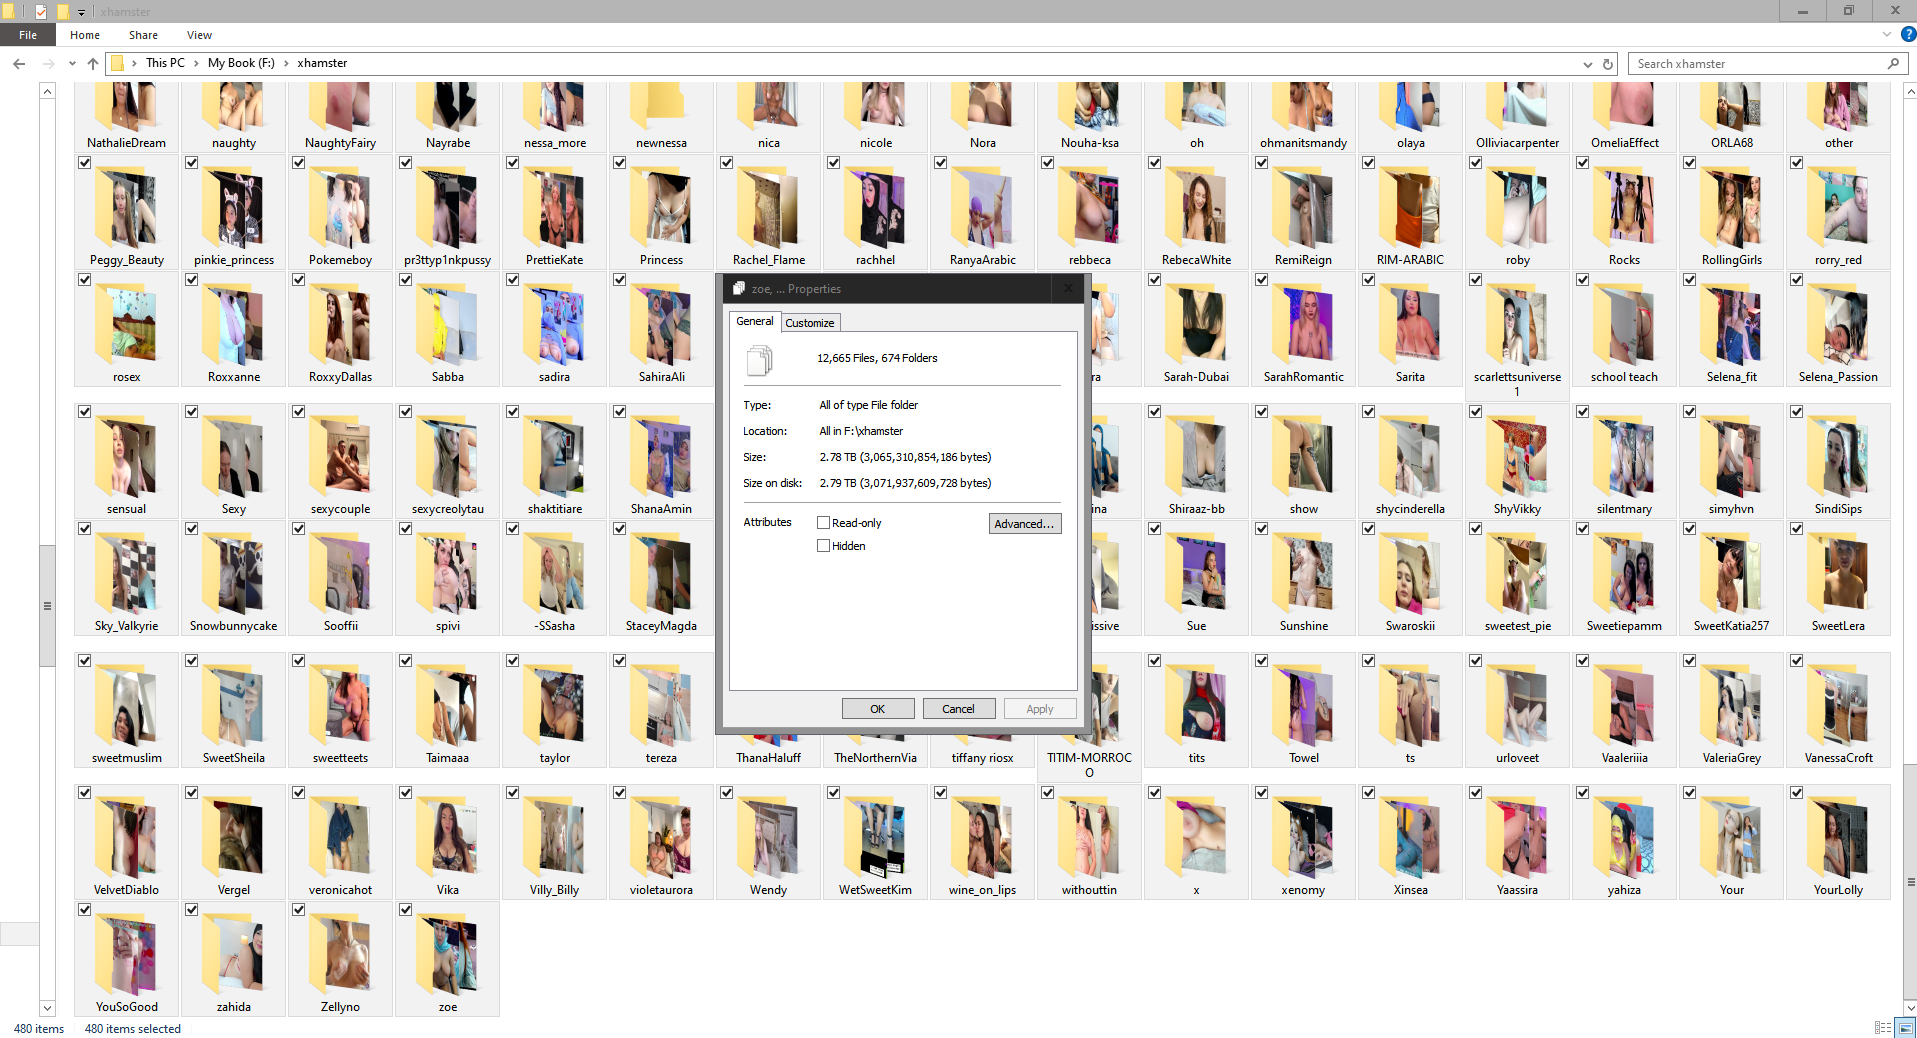Switch to Details view in status bar
Screen dimensions: 1917x1038
tap(1883, 1028)
